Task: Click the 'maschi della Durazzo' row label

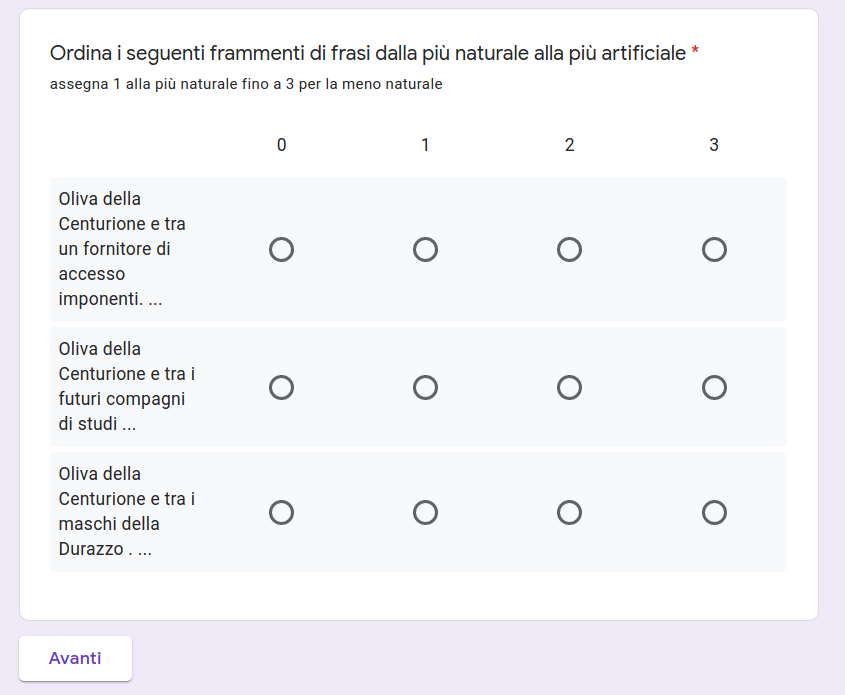Action: (124, 511)
